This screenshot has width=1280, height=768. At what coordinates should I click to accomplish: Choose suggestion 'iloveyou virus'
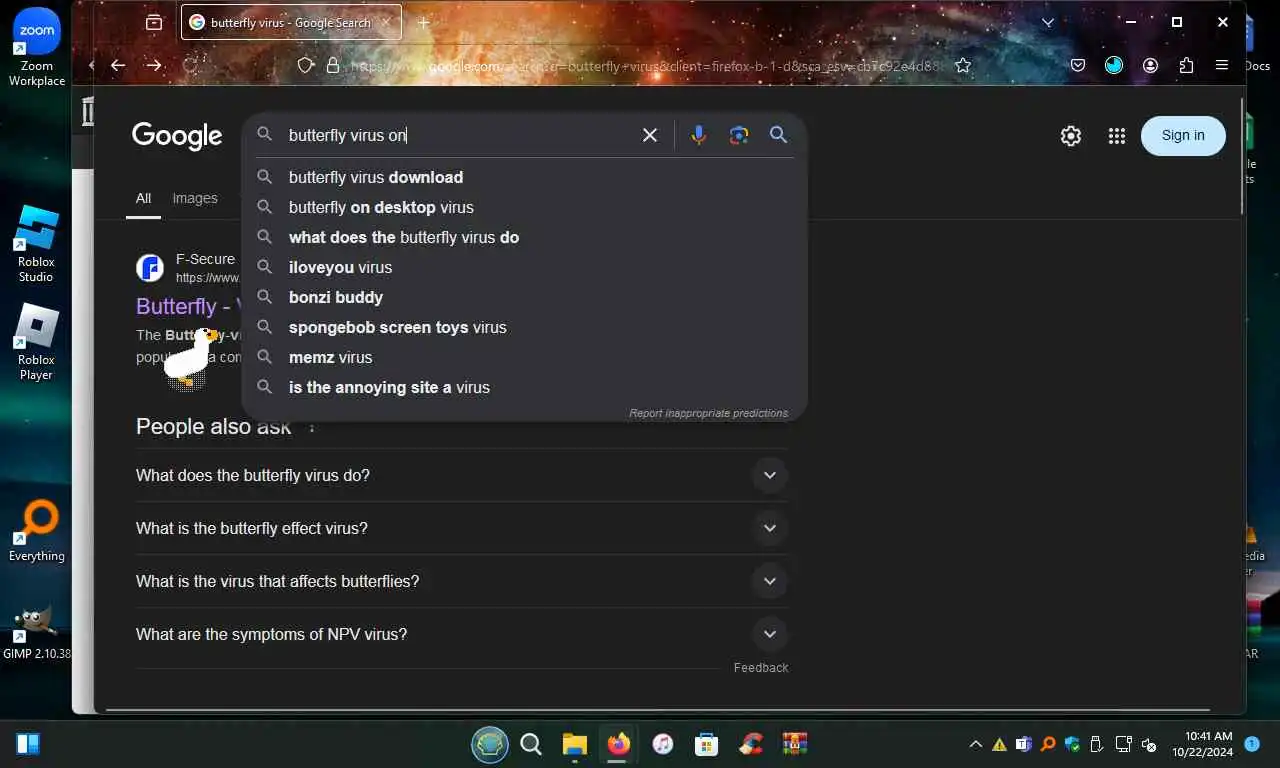[x=524, y=267]
